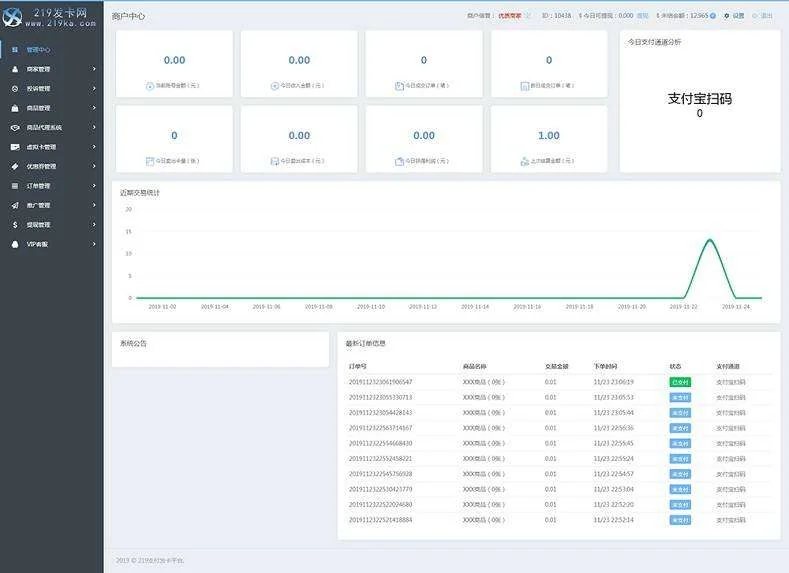Screen dimensions: 789x573
Task: Expand the 订单管理 submenu chevron
Action: point(94,186)
